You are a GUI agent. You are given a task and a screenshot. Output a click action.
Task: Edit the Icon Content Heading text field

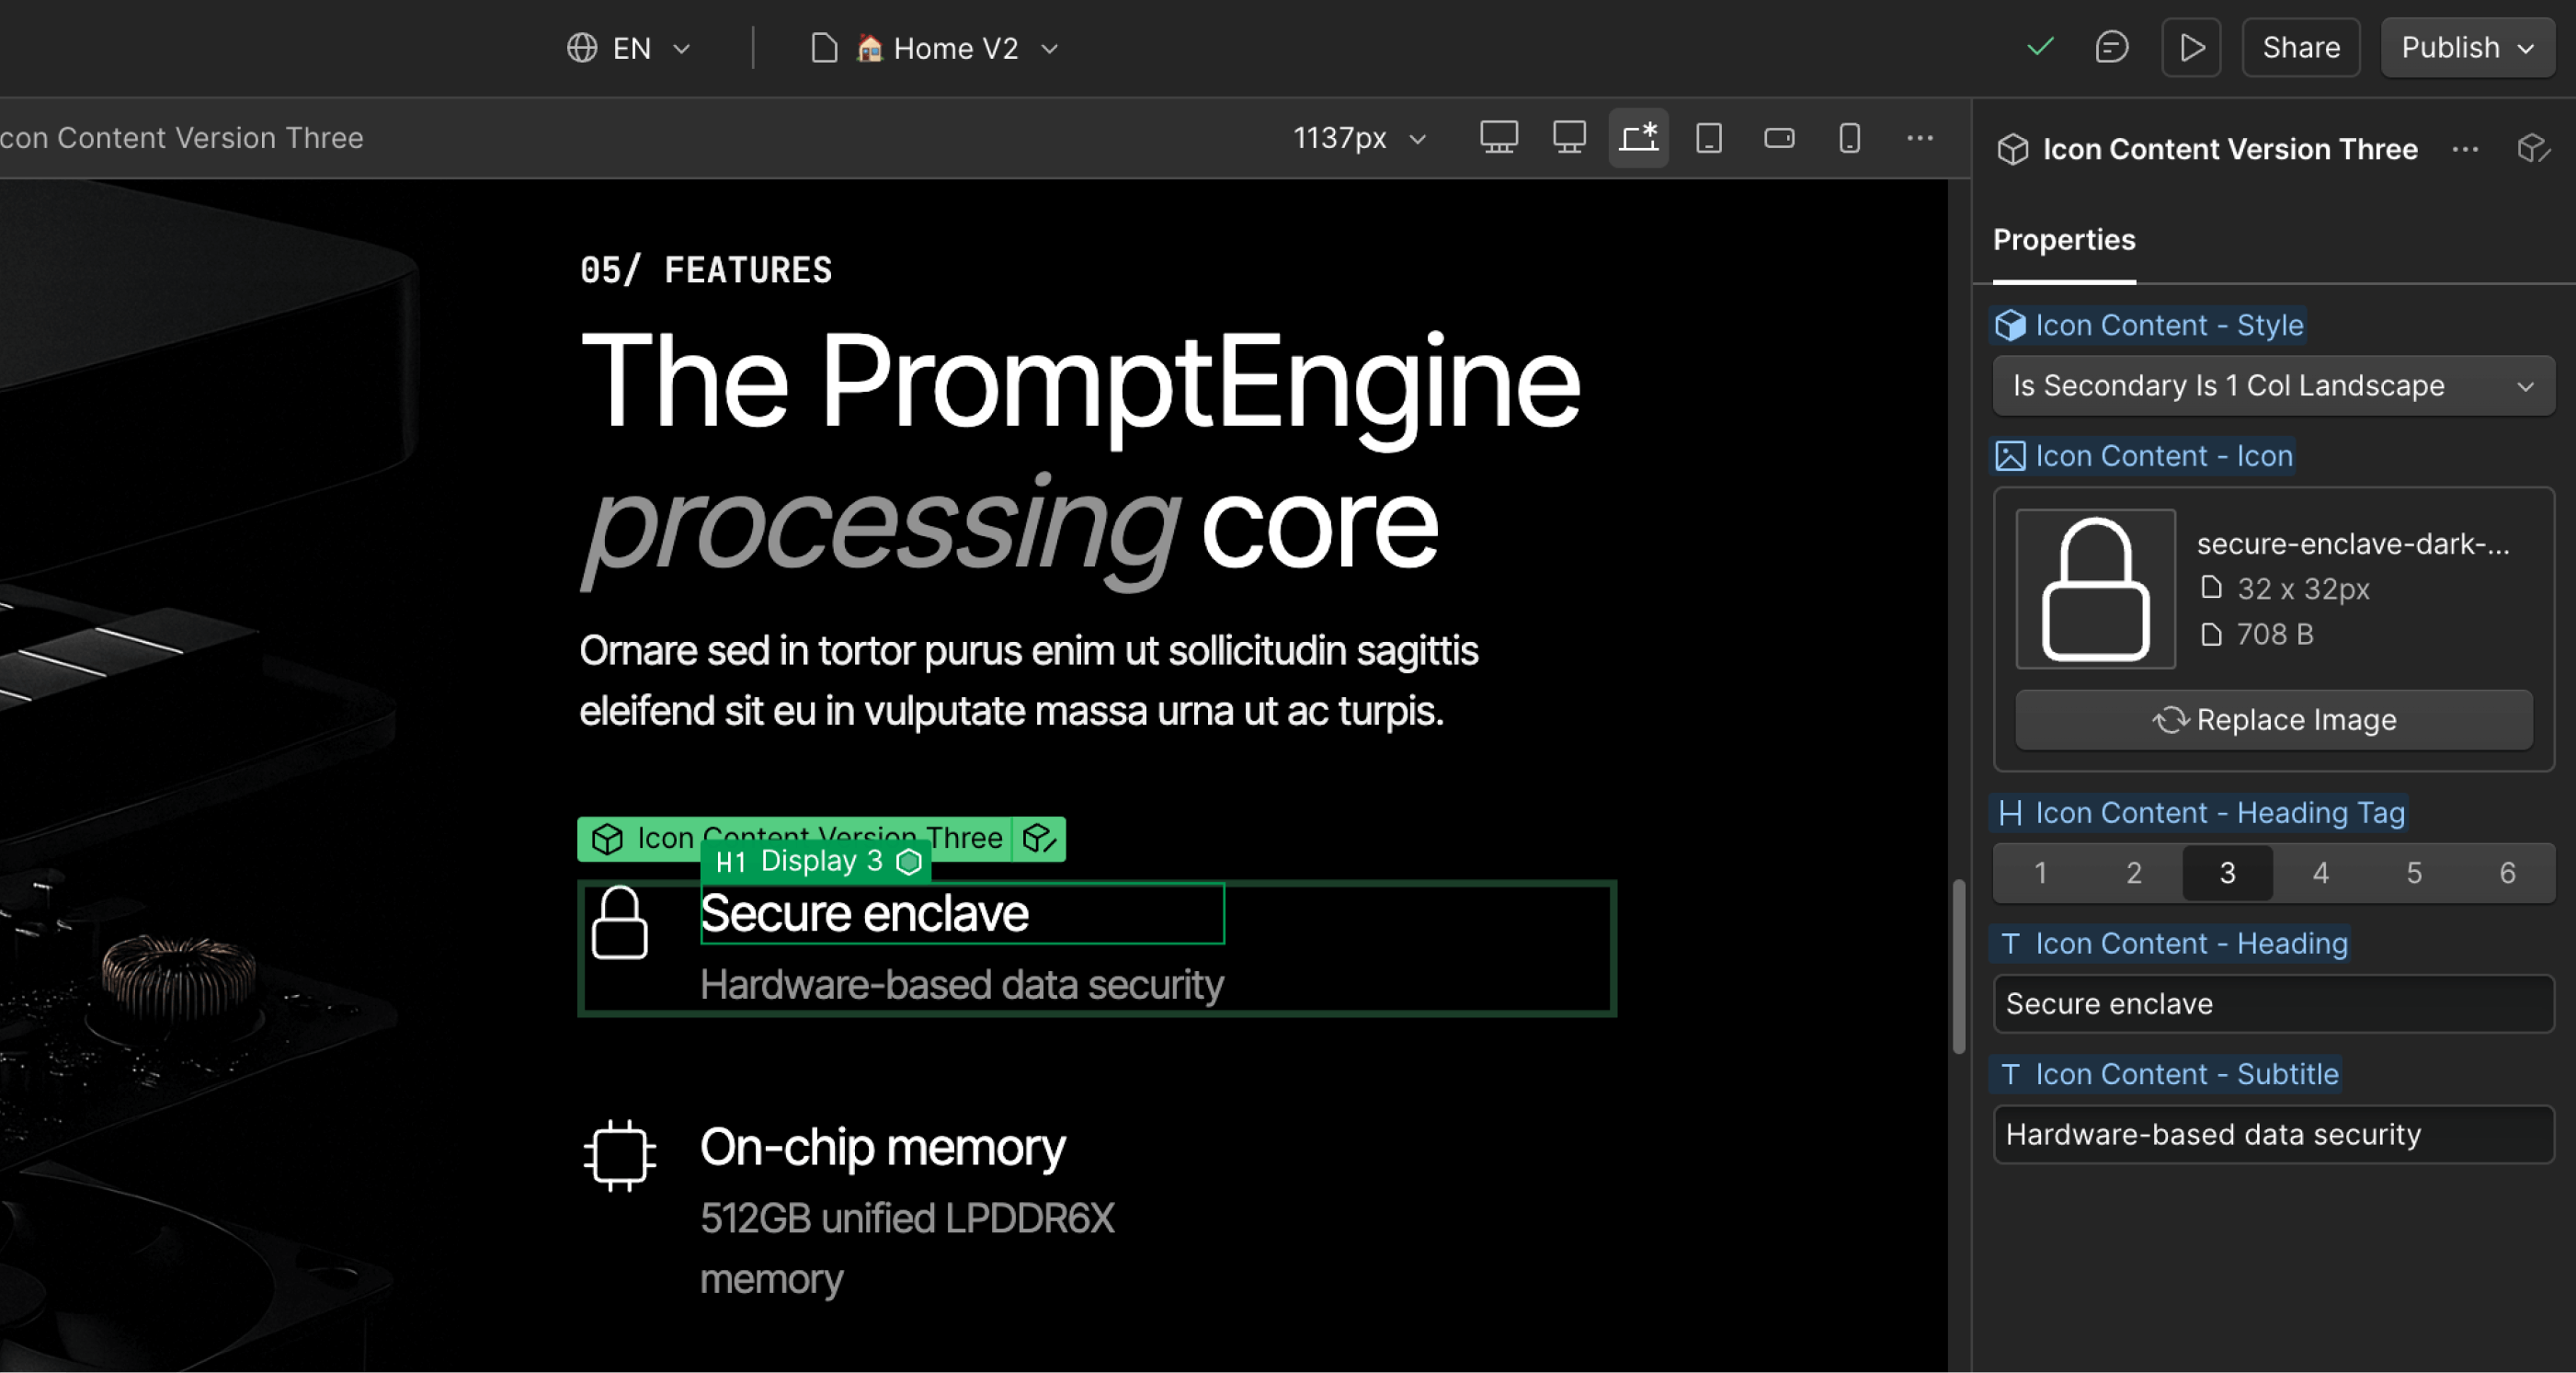click(2273, 1004)
